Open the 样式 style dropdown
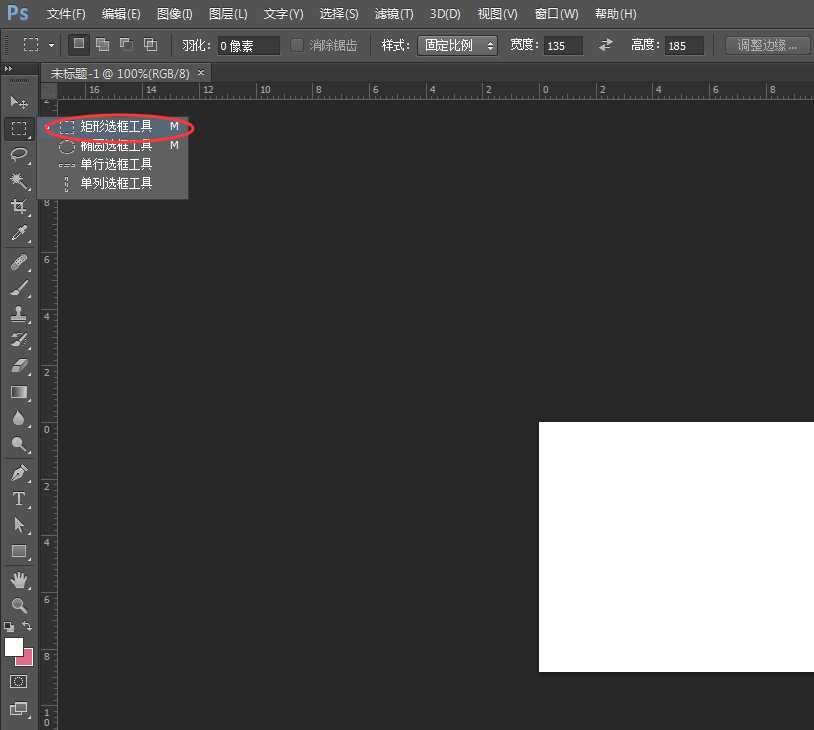Viewport: 814px width, 730px height. [458, 45]
